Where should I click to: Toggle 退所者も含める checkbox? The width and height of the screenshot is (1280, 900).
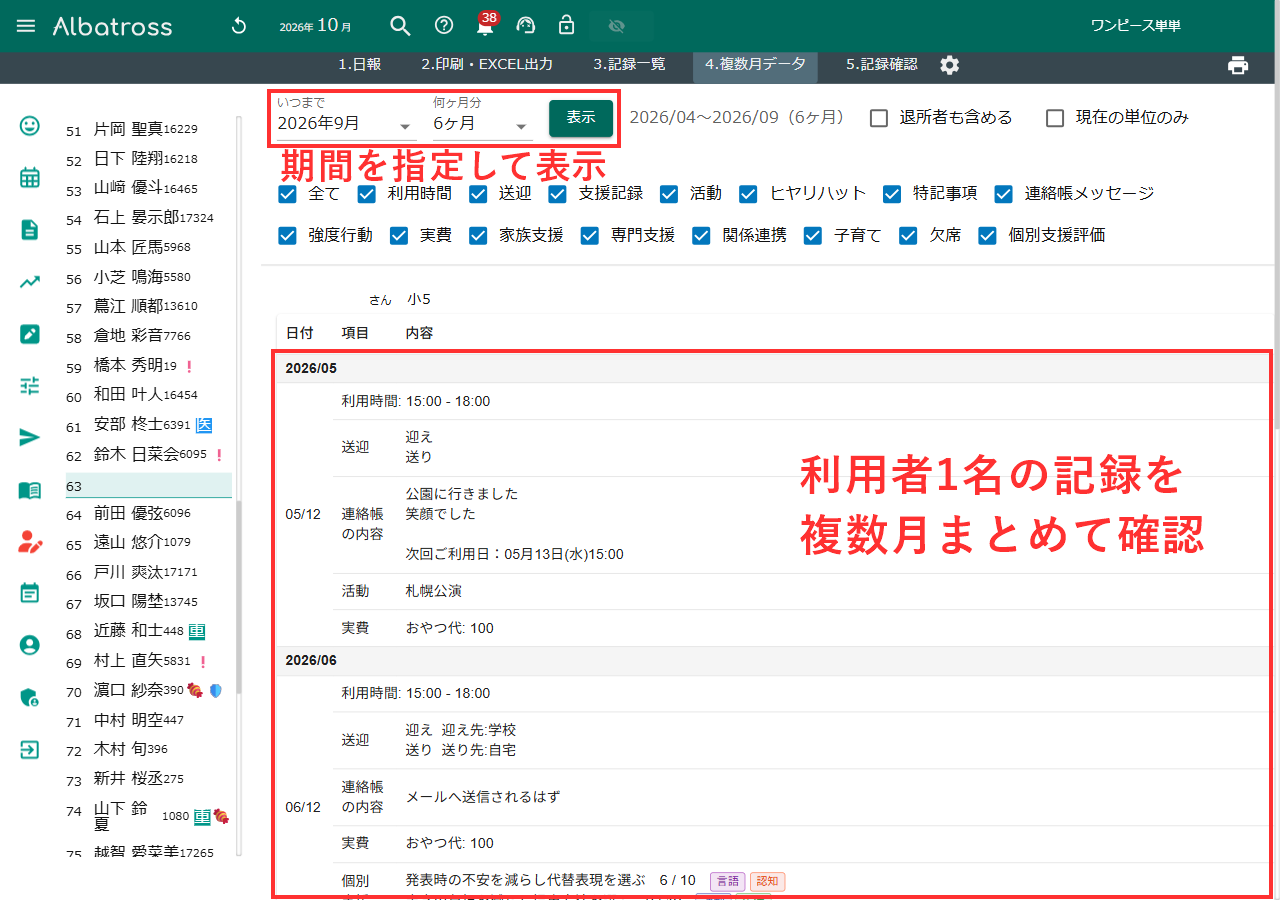click(x=879, y=118)
